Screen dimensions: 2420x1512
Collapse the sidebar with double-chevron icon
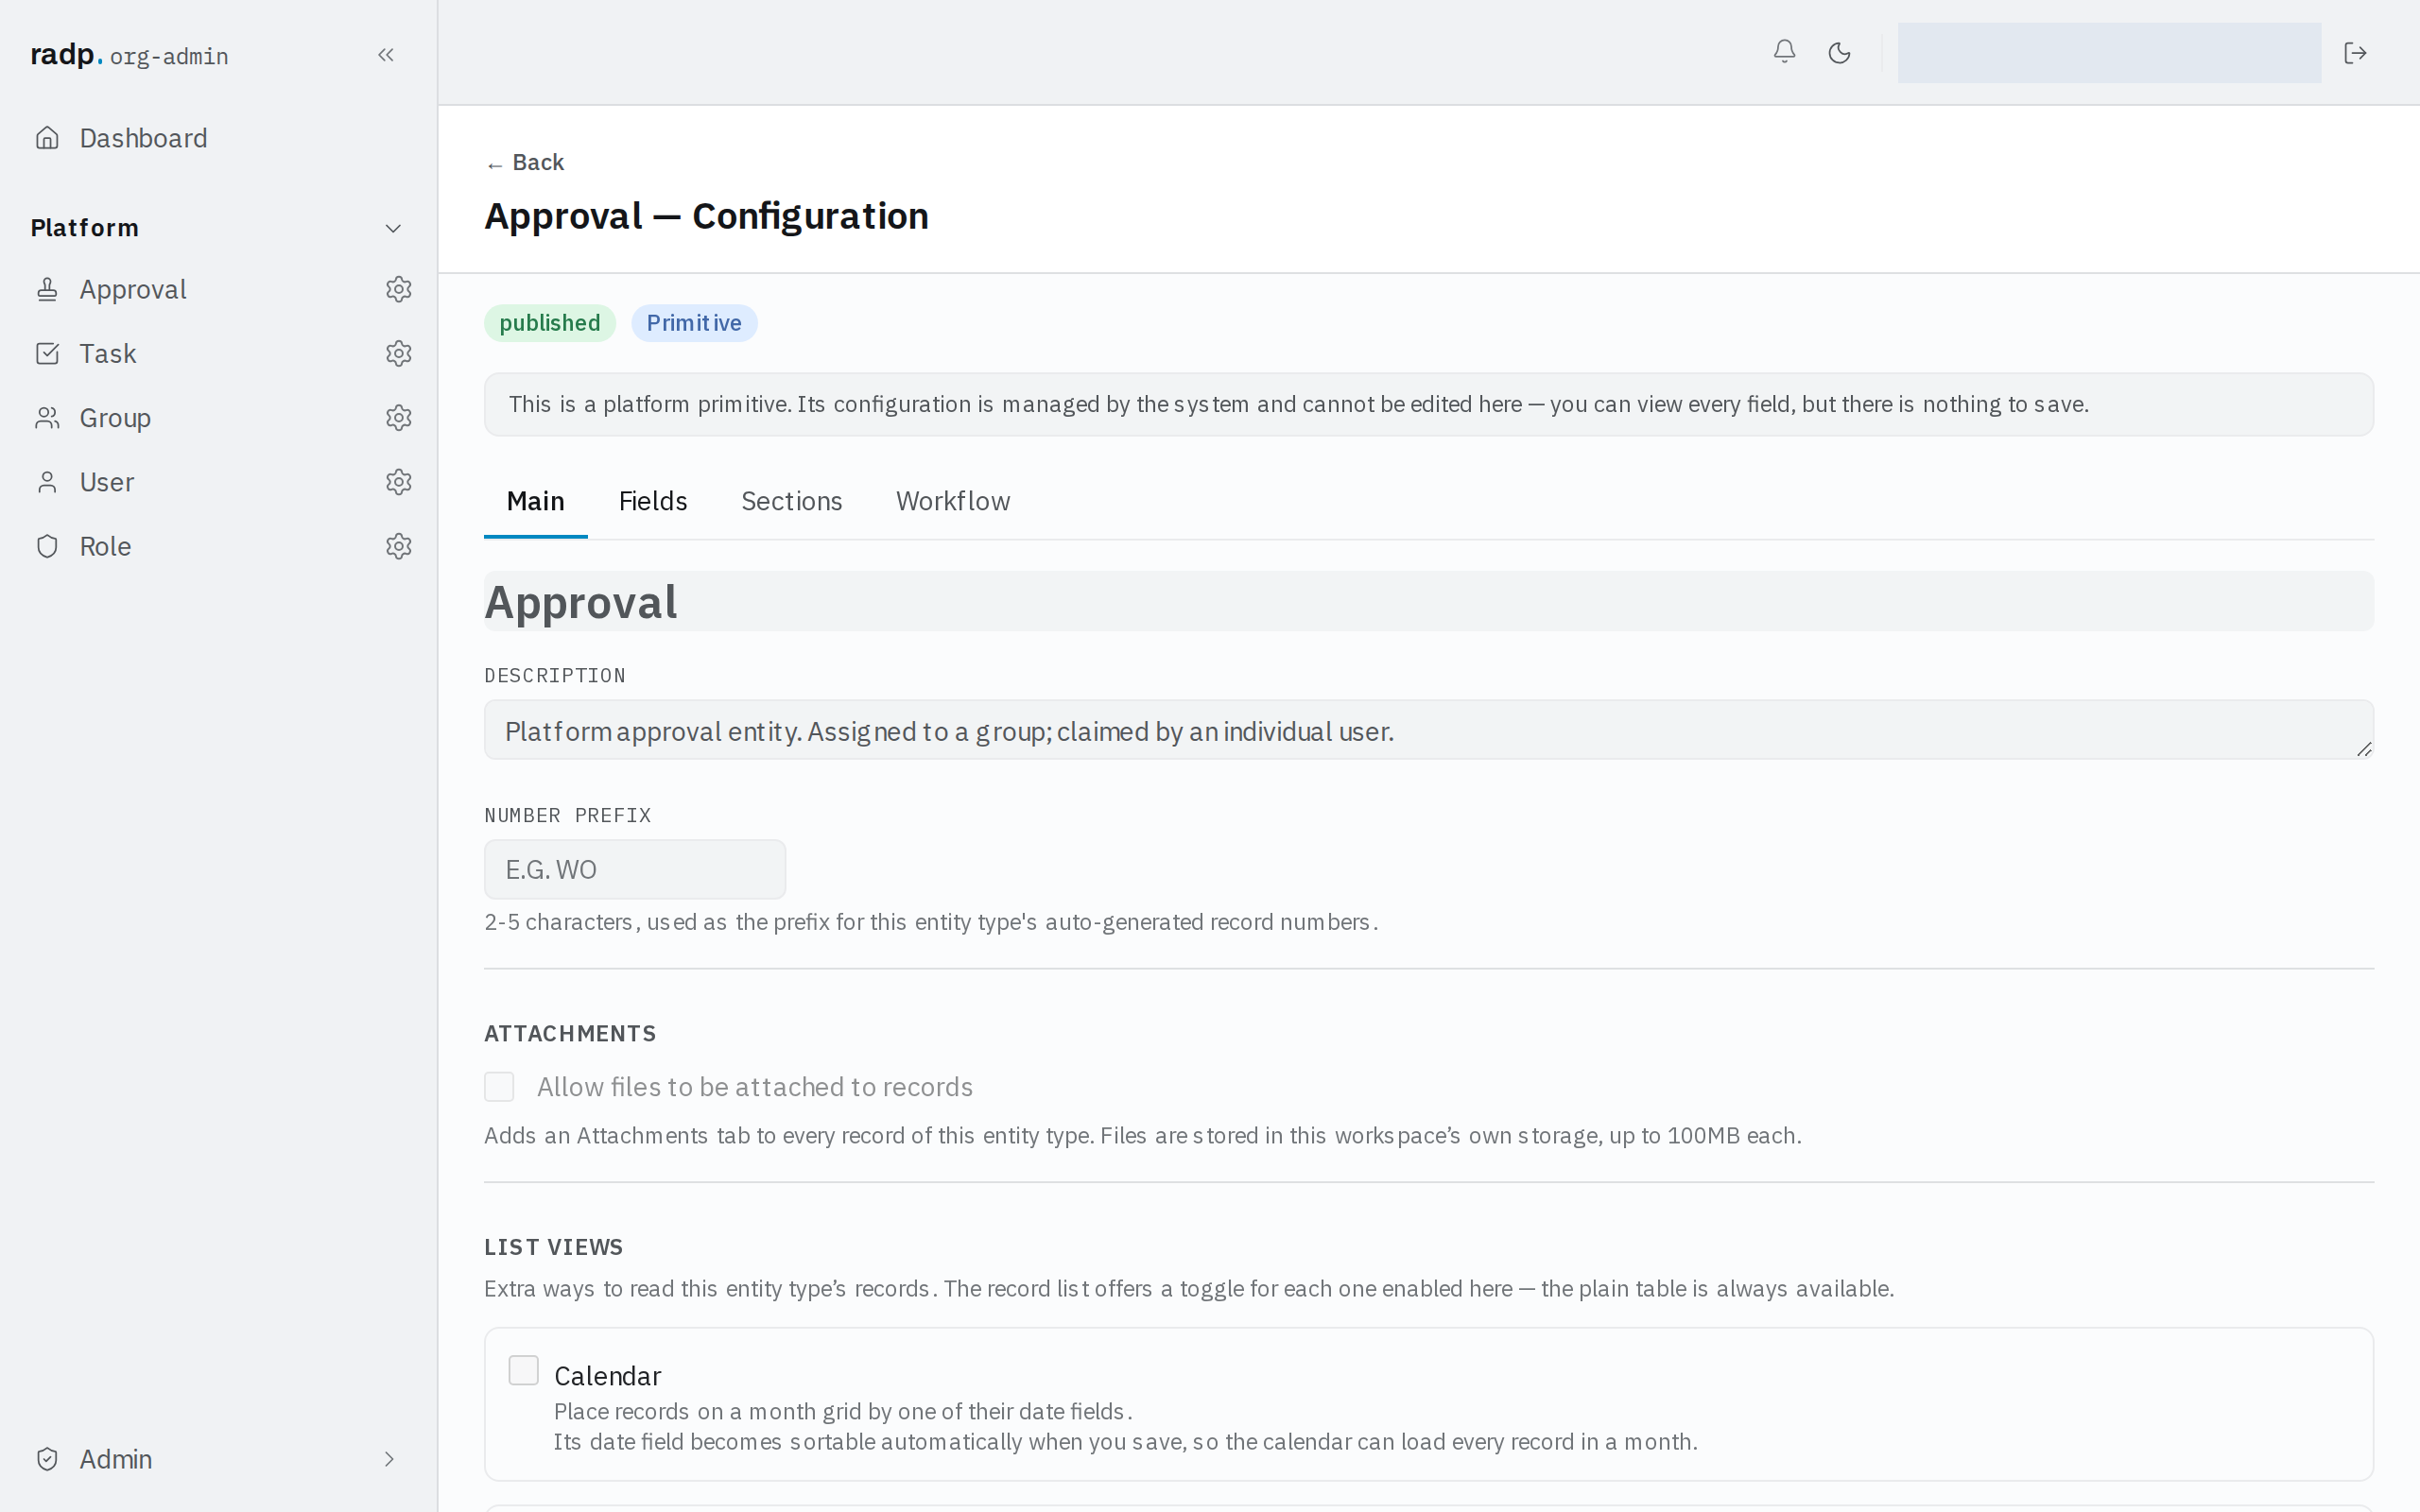click(x=386, y=55)
